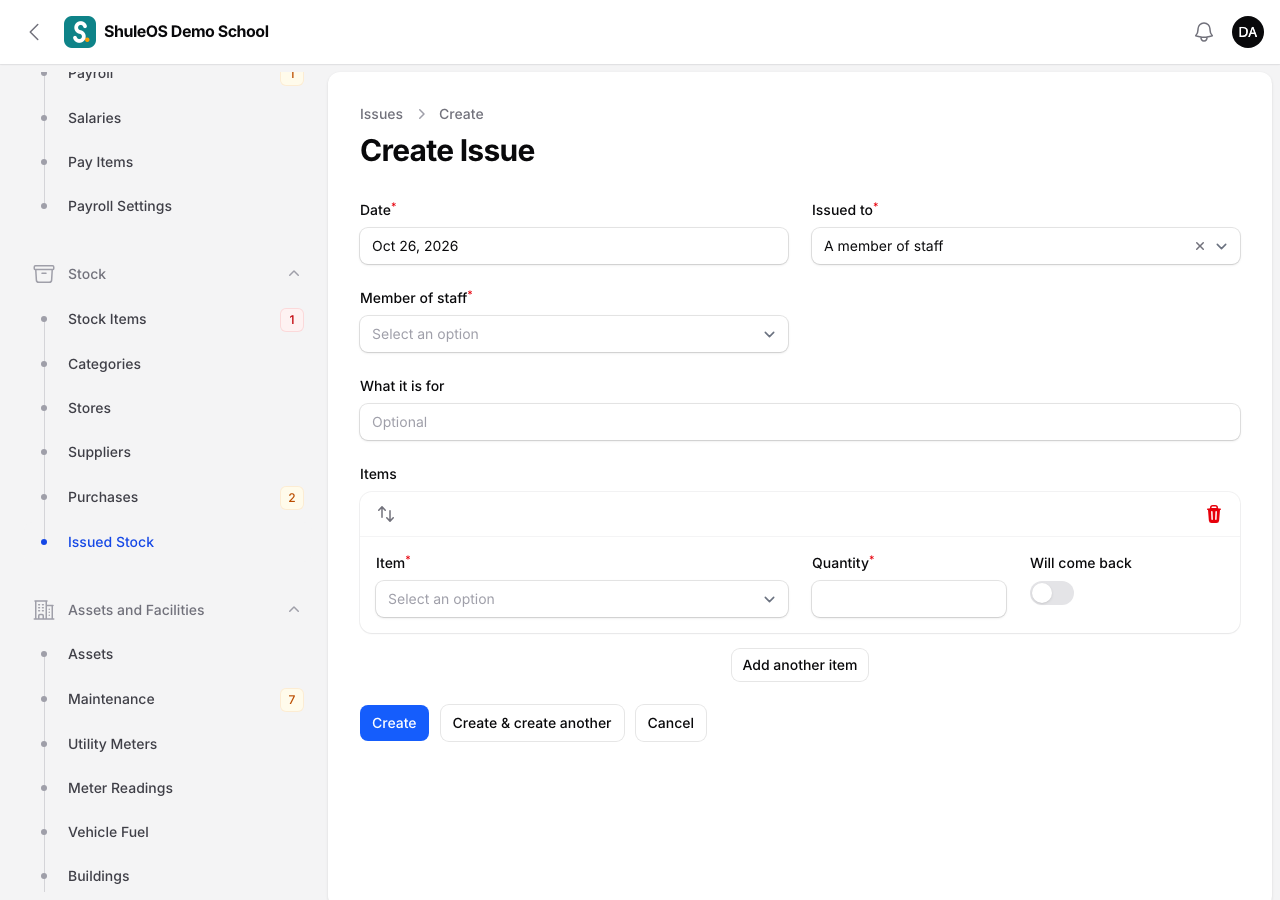
Task: Select Issued Stock in sidebar
Action: point(111,542)
